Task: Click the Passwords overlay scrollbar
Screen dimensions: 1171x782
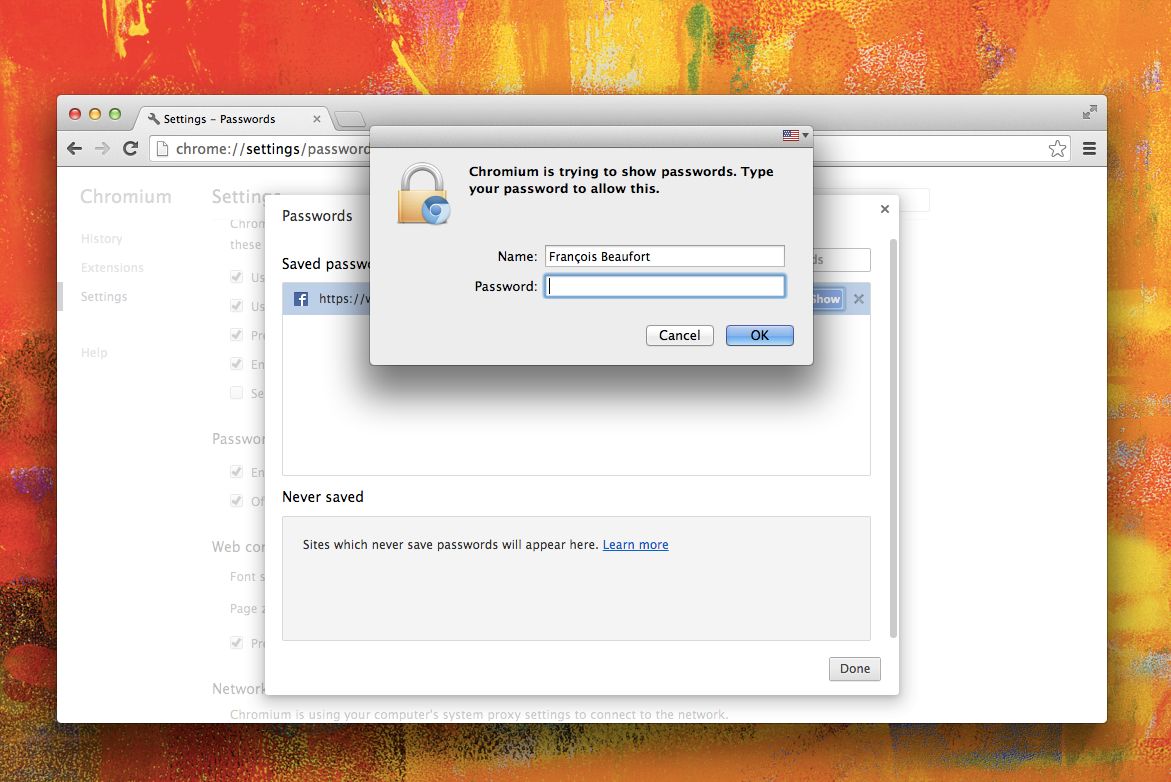Action: pyautogui.click(x=893, y=438)
